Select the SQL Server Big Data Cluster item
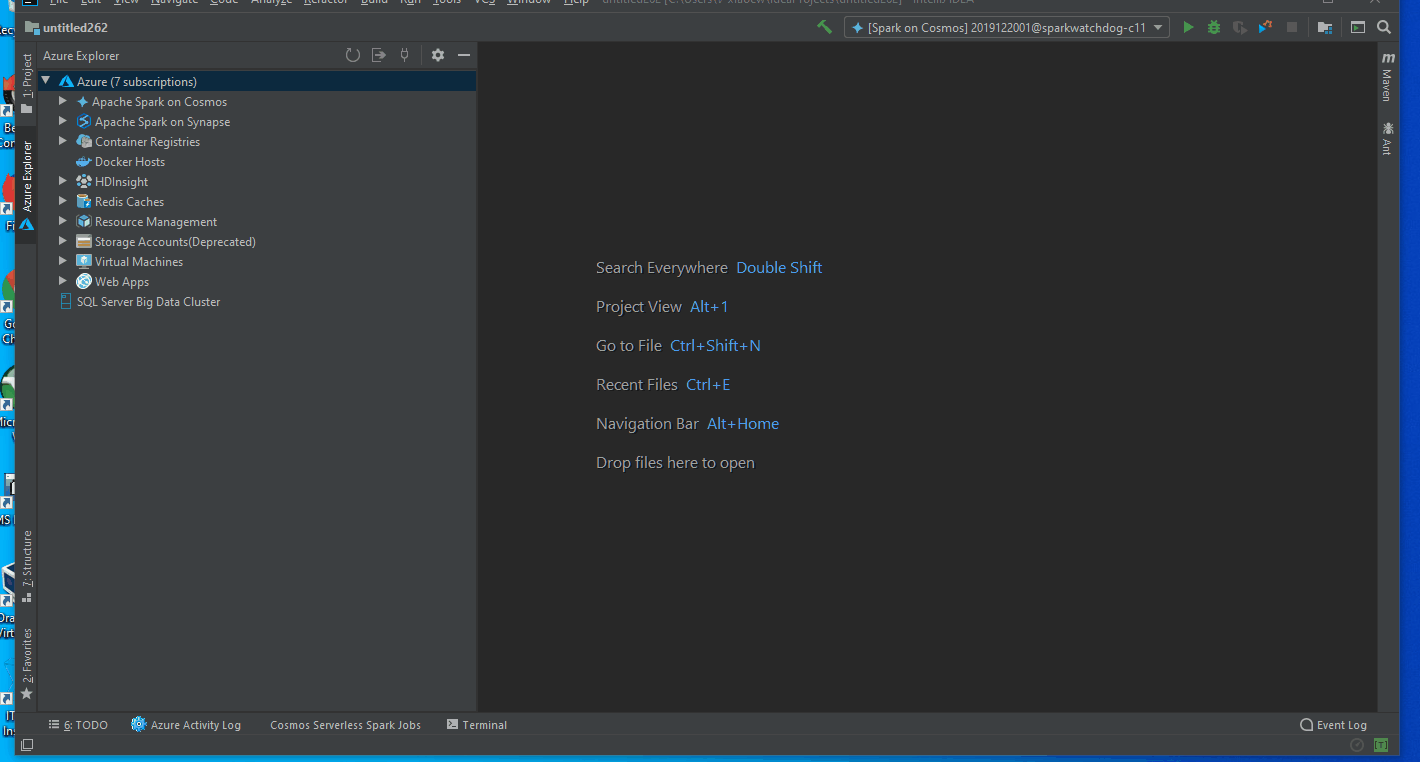Image resolution: width=1420 pixels, height=762 pixels. pyautogui.click(x=148, y=301)
